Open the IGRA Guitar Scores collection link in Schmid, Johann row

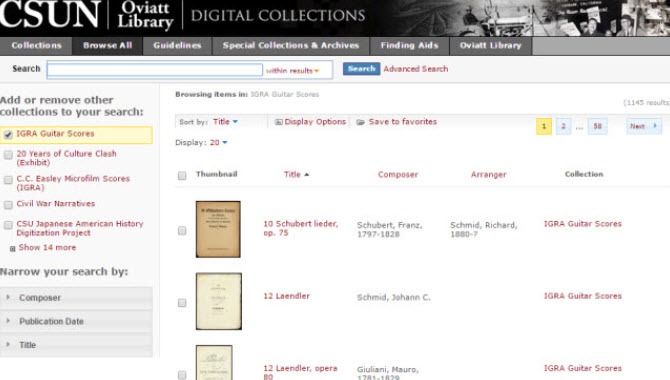582,296
